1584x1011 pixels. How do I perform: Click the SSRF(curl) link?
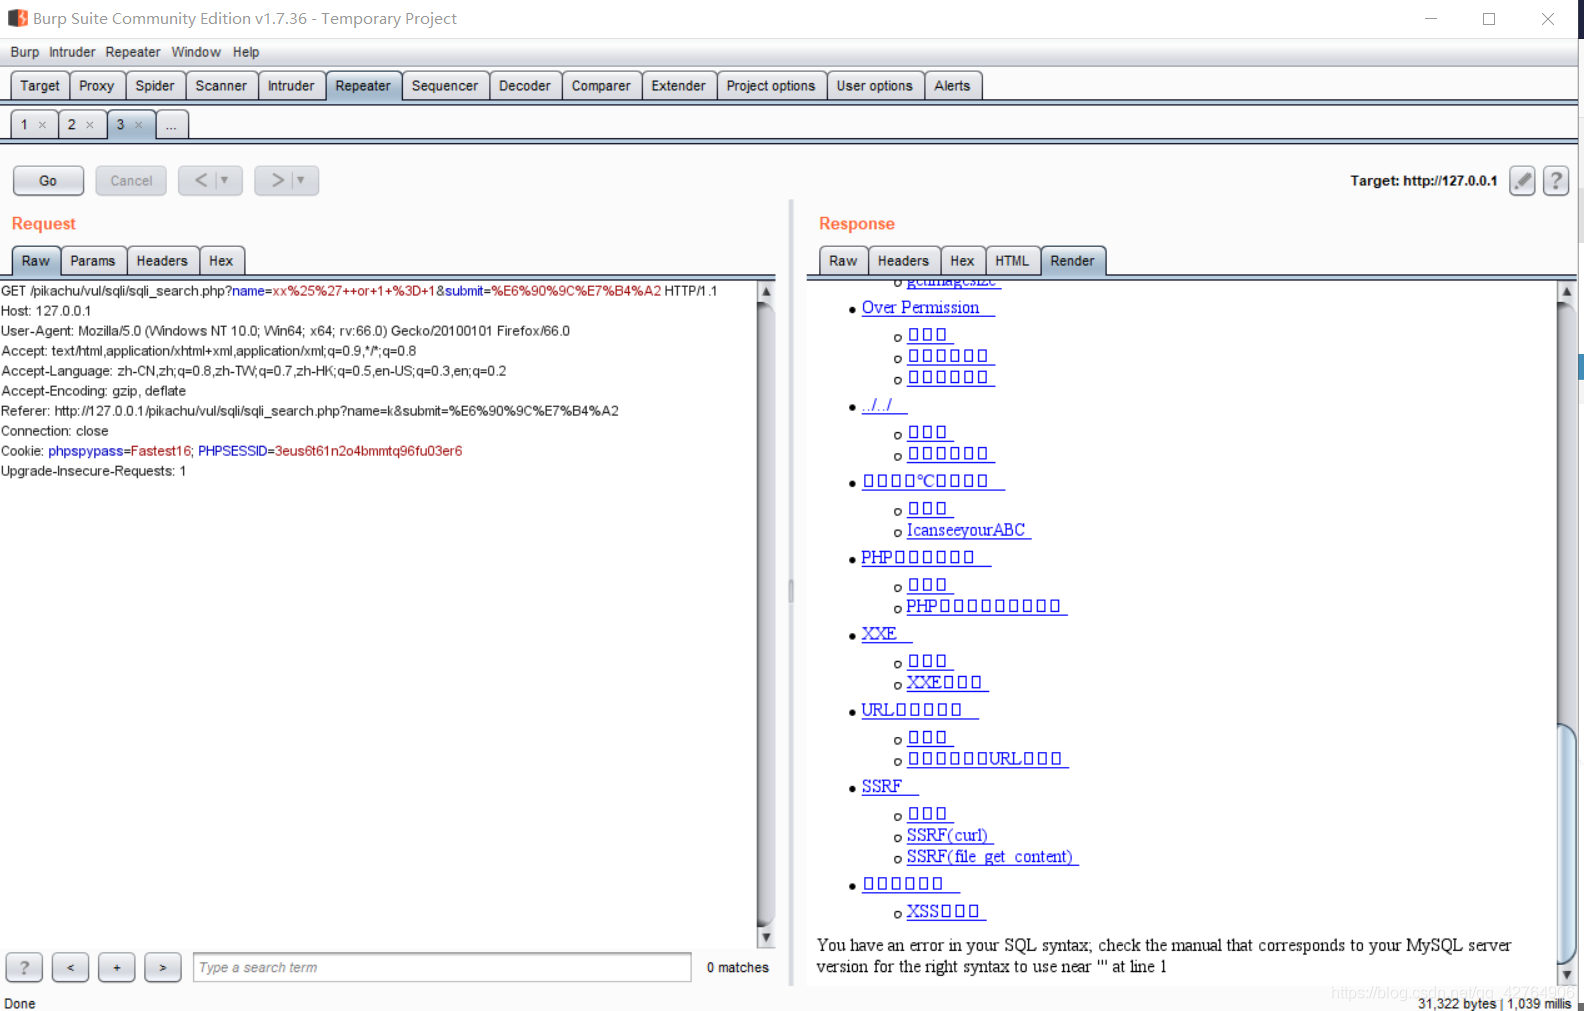(x=949, y=835)
